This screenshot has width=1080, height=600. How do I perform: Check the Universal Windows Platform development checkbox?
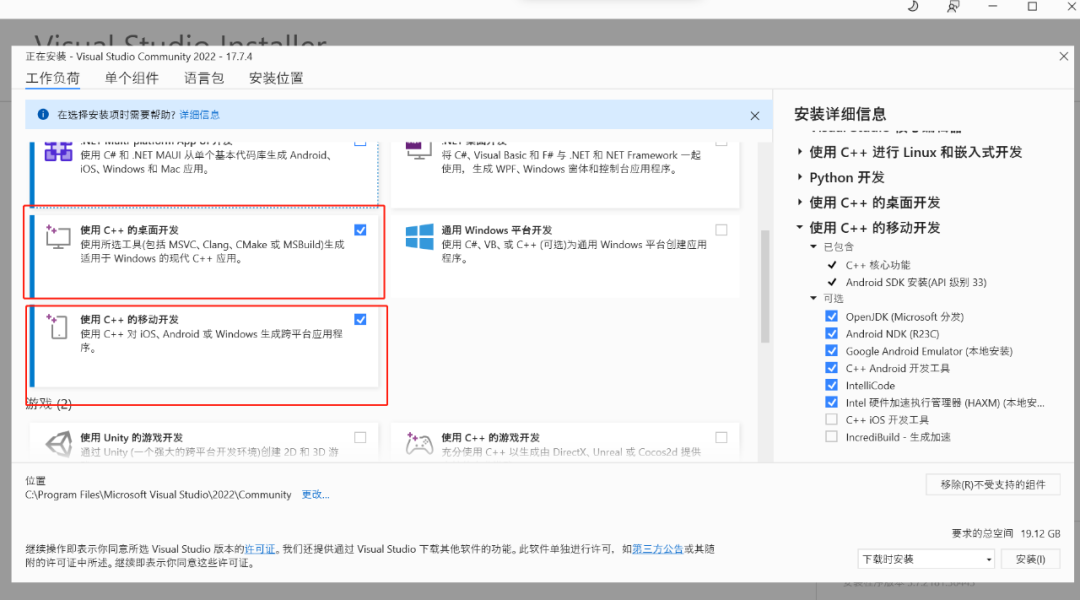(721, 230)
